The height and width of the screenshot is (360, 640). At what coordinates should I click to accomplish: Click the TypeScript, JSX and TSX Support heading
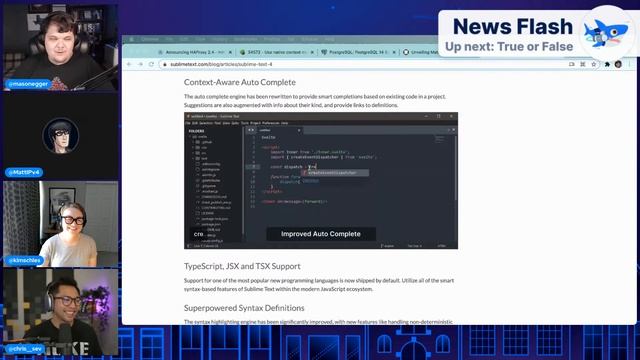pyautogui.click(x=242, y=266)
